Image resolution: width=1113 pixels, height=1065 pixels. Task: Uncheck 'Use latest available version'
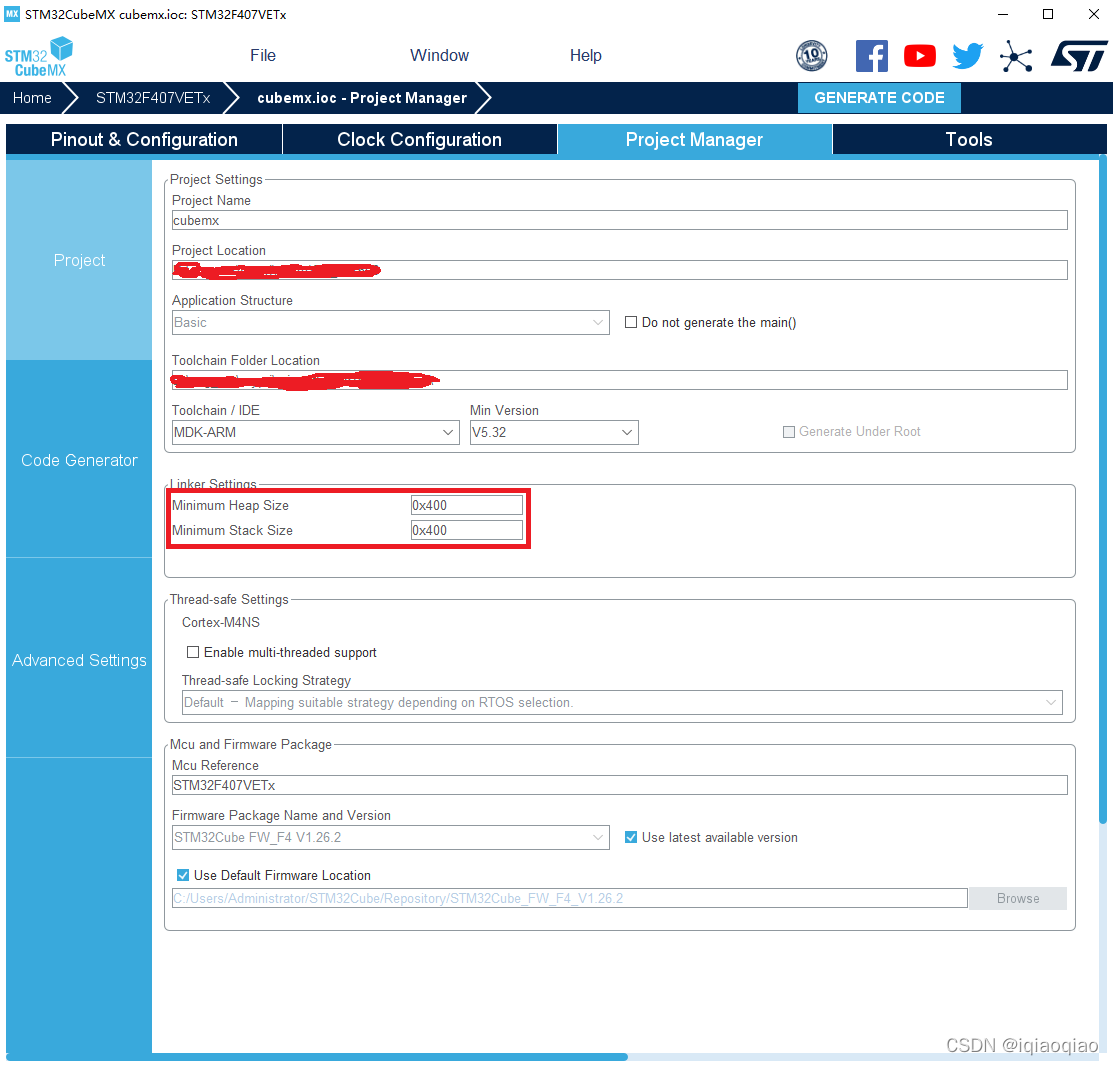tap(630, 837)
